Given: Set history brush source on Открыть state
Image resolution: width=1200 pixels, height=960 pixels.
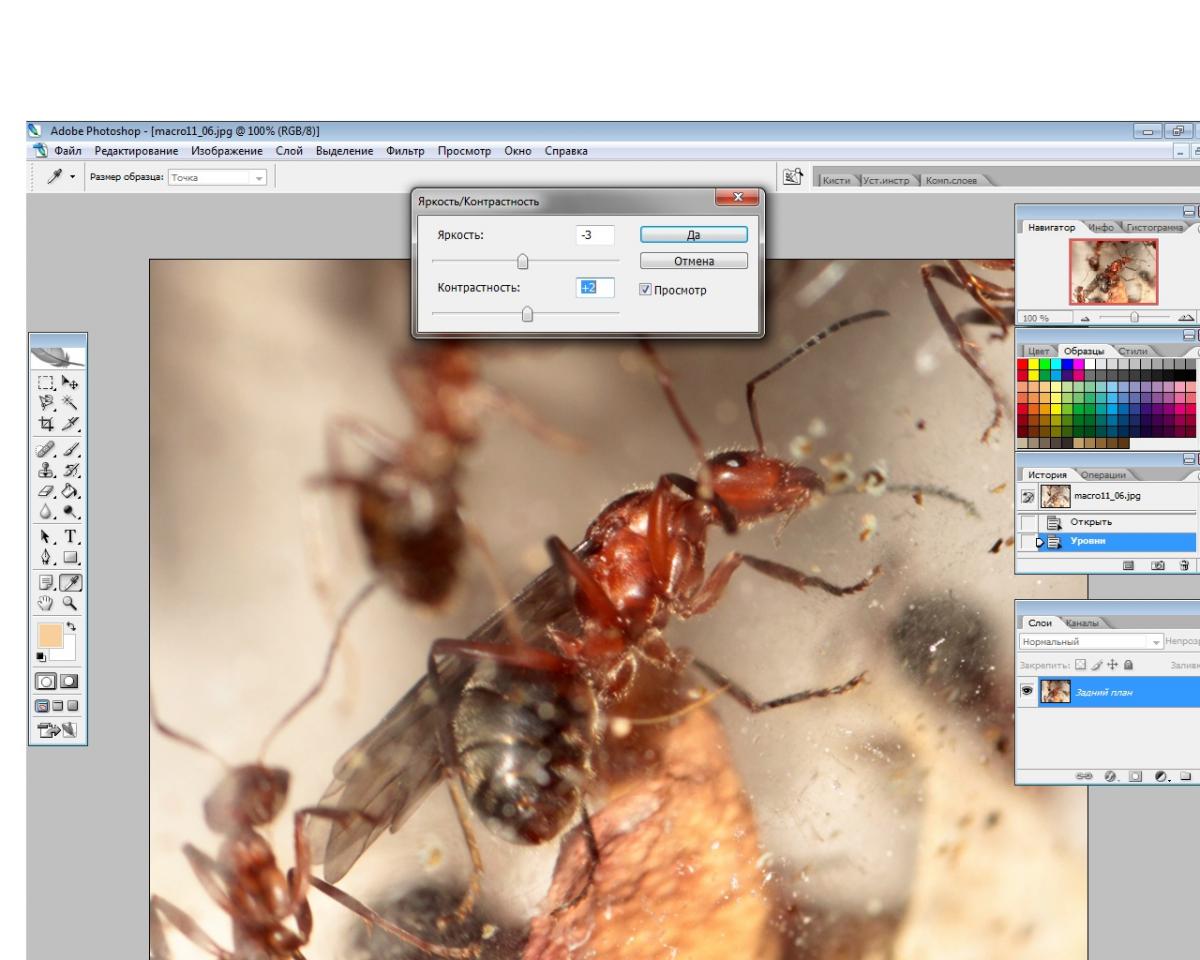Looking at the screenshot, I should [1028, 522].
